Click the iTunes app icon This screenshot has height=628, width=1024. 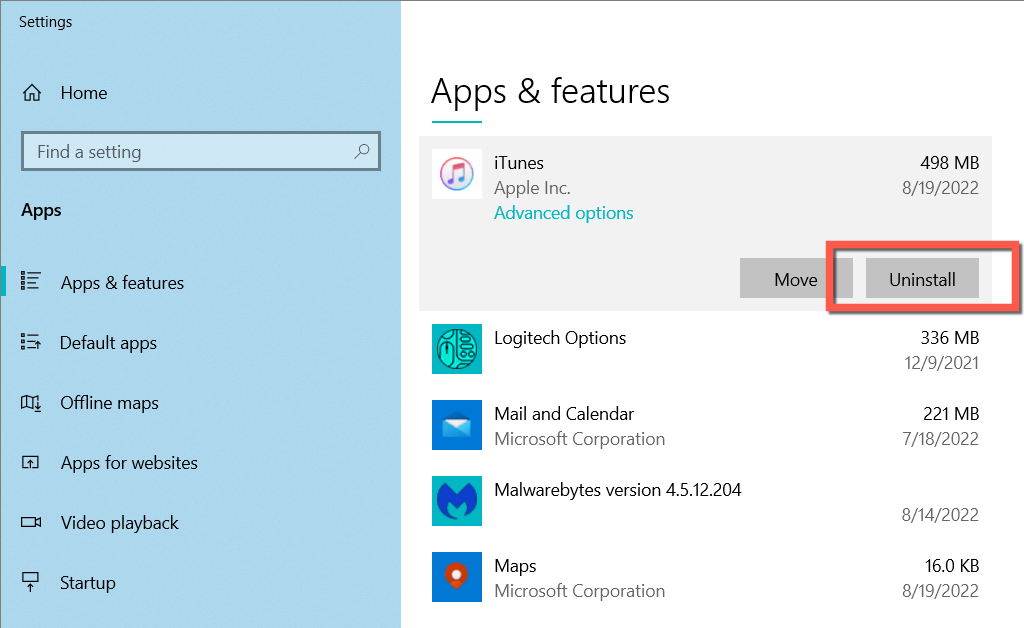tap(456, 174)
